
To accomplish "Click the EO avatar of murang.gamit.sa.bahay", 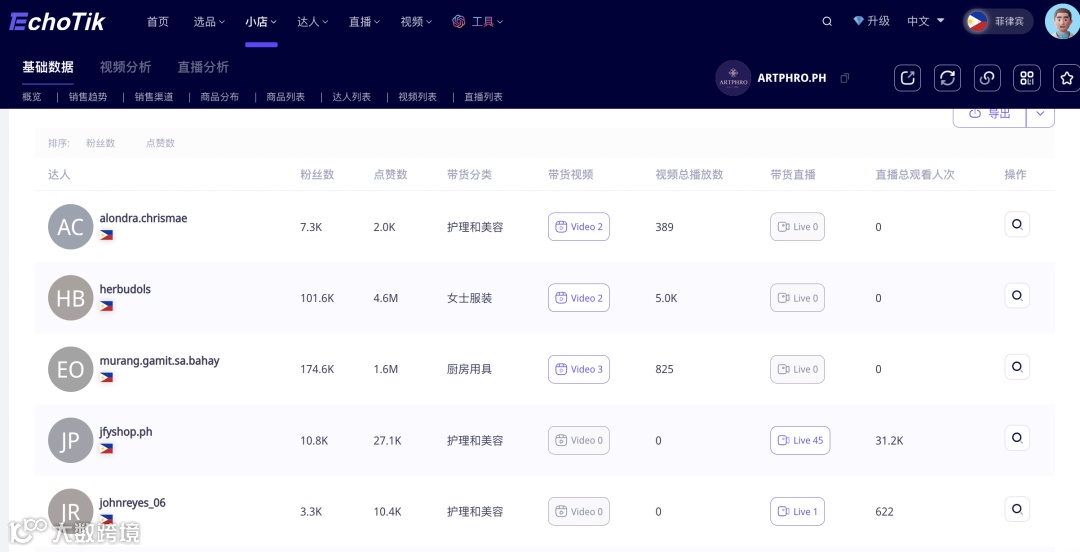I will click(x=70, y=369).
